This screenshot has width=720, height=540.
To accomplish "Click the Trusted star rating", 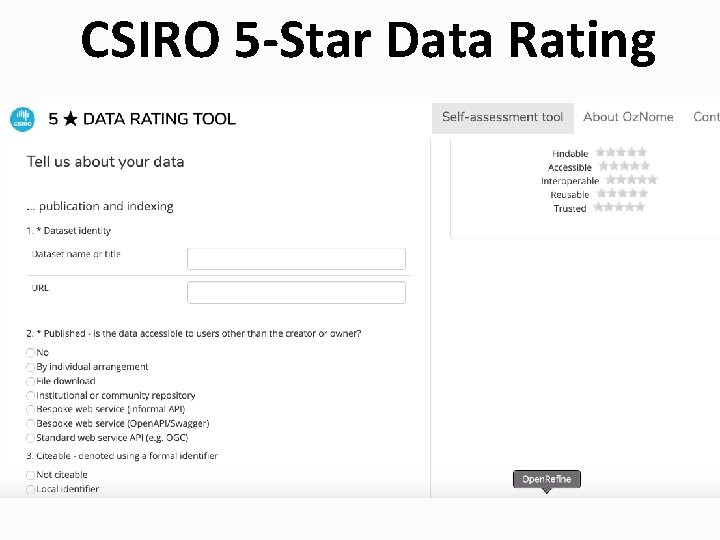I will pos(619,207).
